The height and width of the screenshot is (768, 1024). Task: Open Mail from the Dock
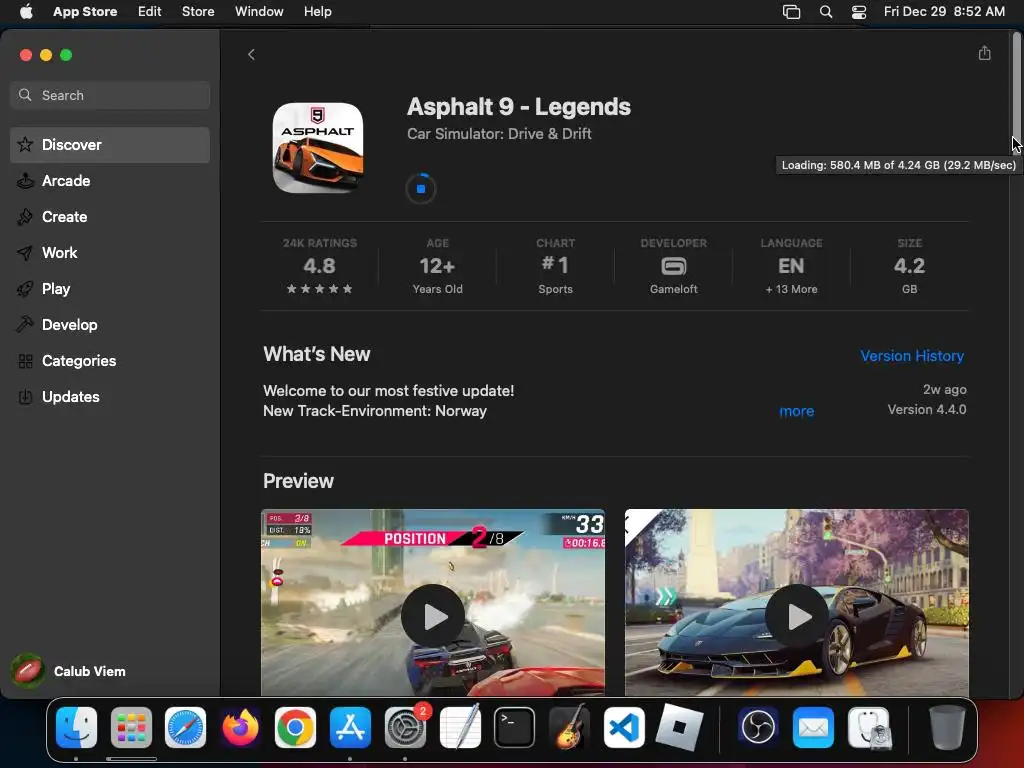point(813,728)
